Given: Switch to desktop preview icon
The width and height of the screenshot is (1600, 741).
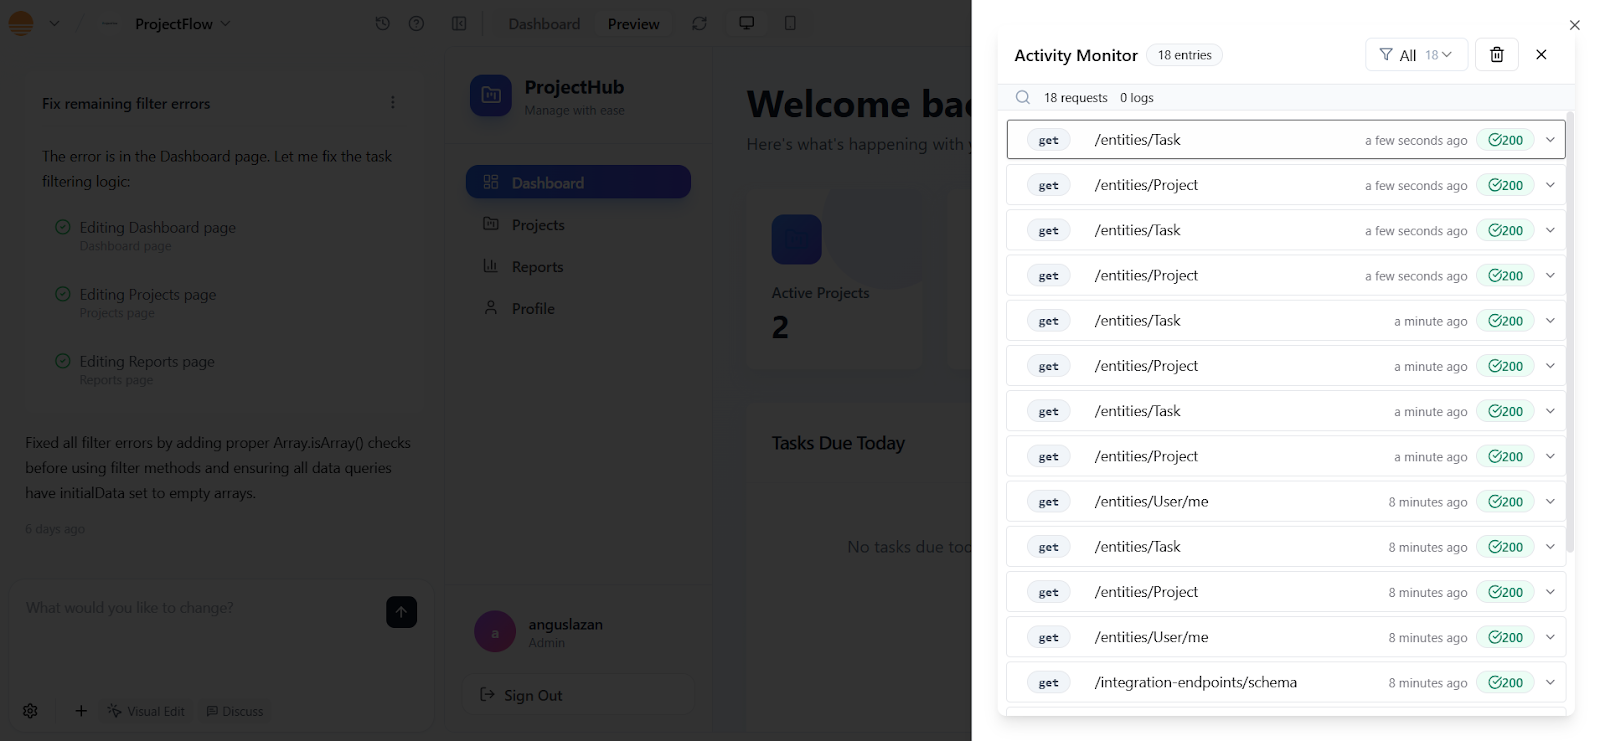Looking at the screenshot, I should click(x=747, y=23).
